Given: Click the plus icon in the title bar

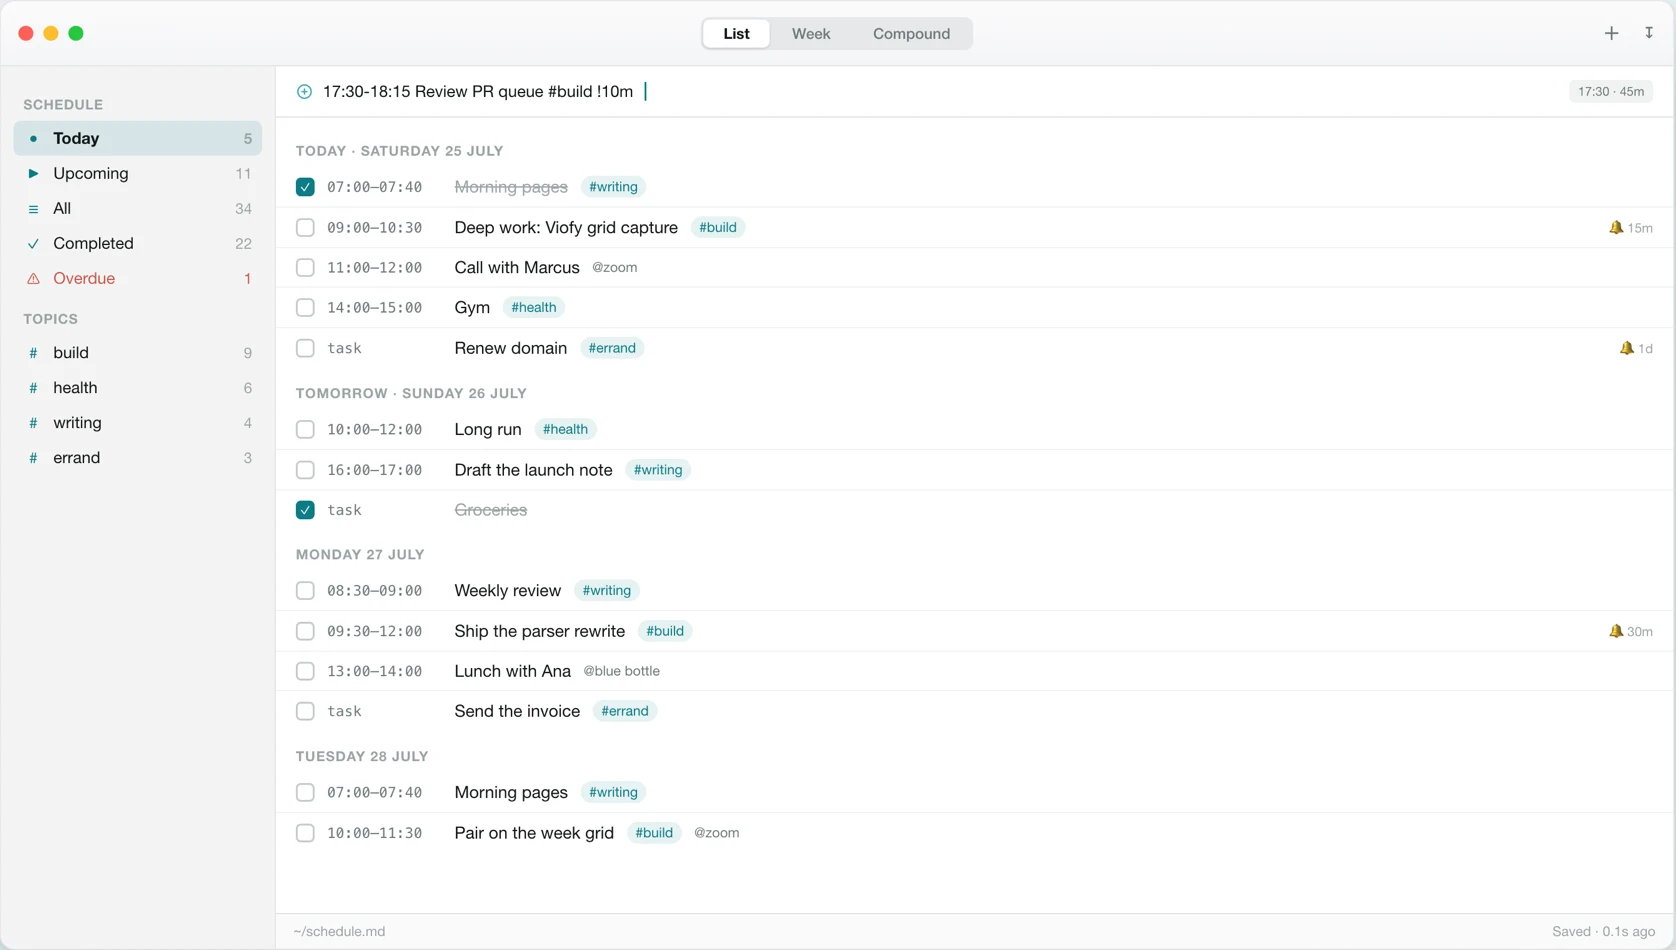Looking at the screenshot, I should [x=1611, y=33].
